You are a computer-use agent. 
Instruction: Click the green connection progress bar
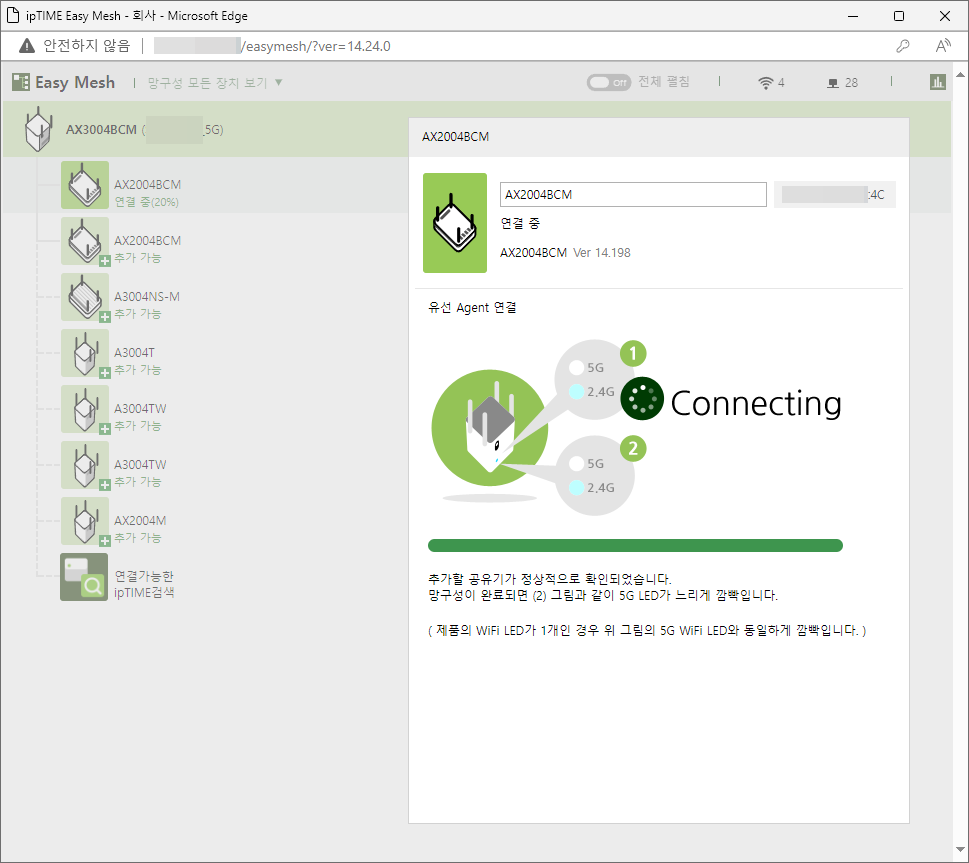click(635, 545)
